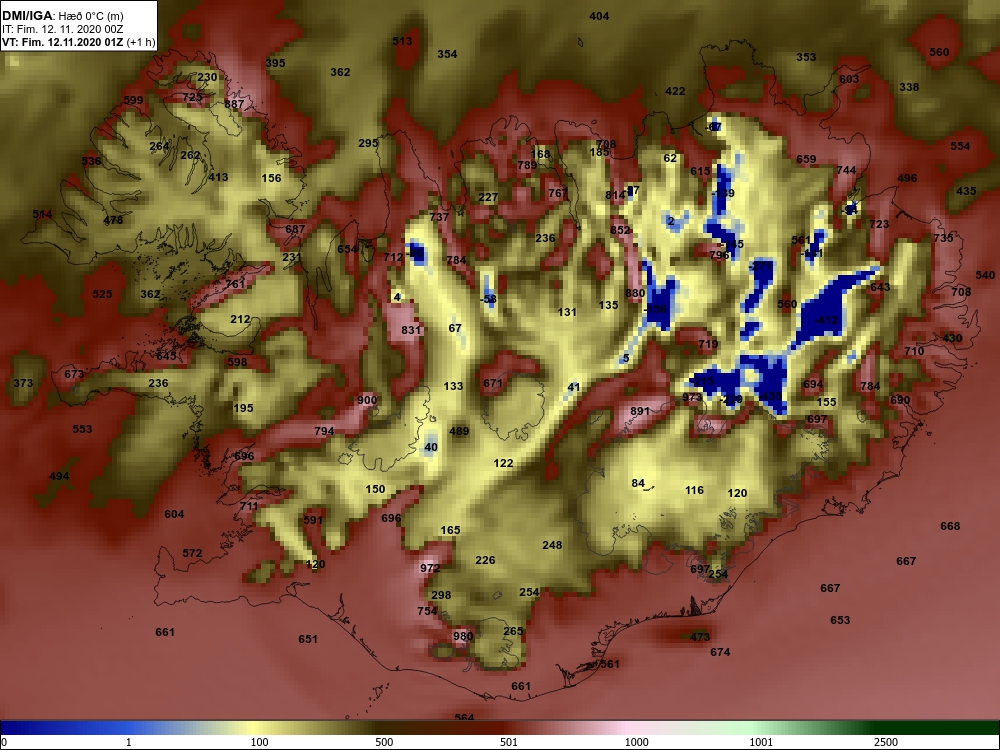The width and height of the screenshot is (1000, 750).
Task: Click the '2500' label on the color scale
Action: click(x=886, y=742)
